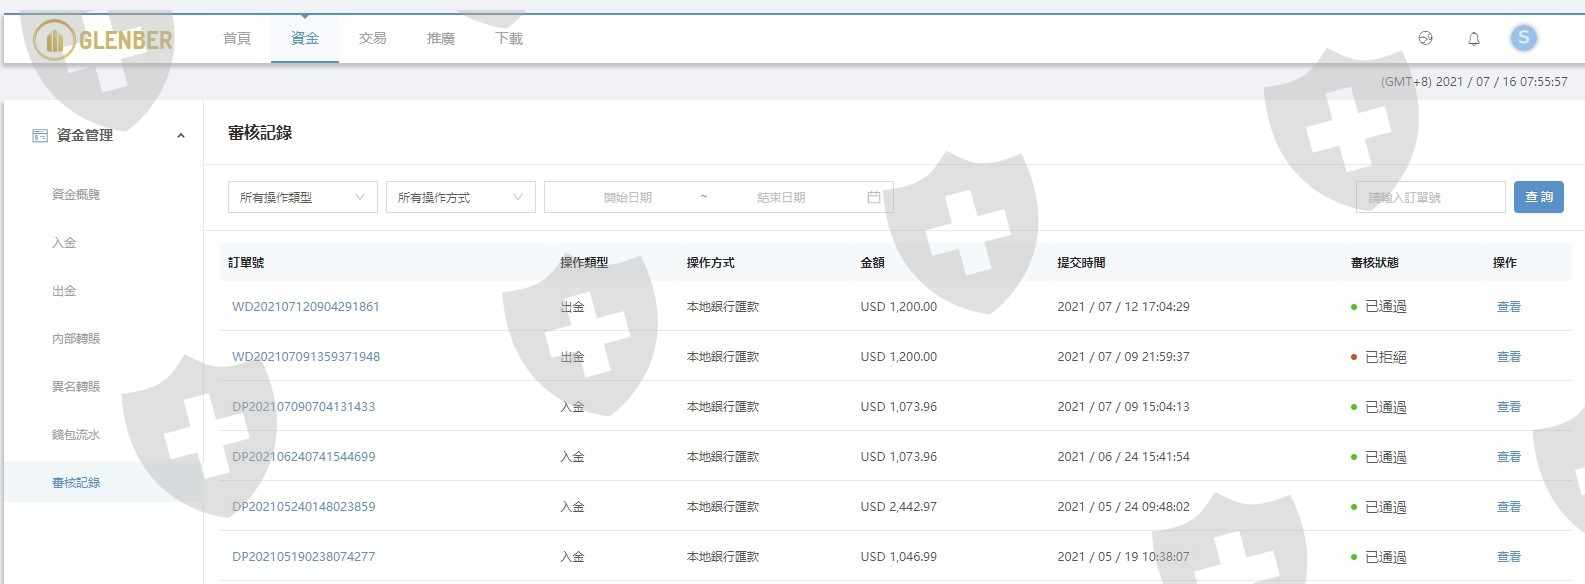Open the 下載 menu item
Image resolution: width=1585 pixels, height=584 pixels.
508,39
